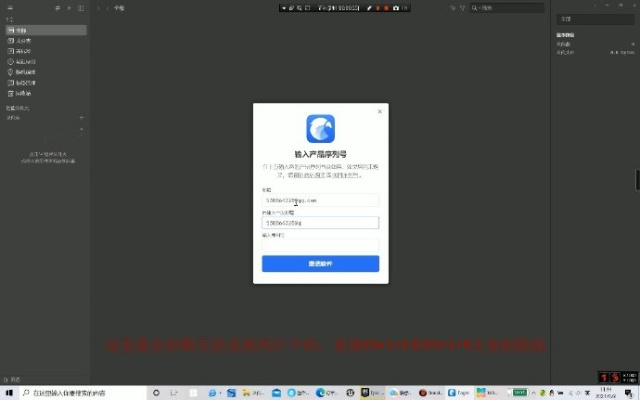Open the clock-icon recent sidebar item
640x400 pixels.
(46, 62)
